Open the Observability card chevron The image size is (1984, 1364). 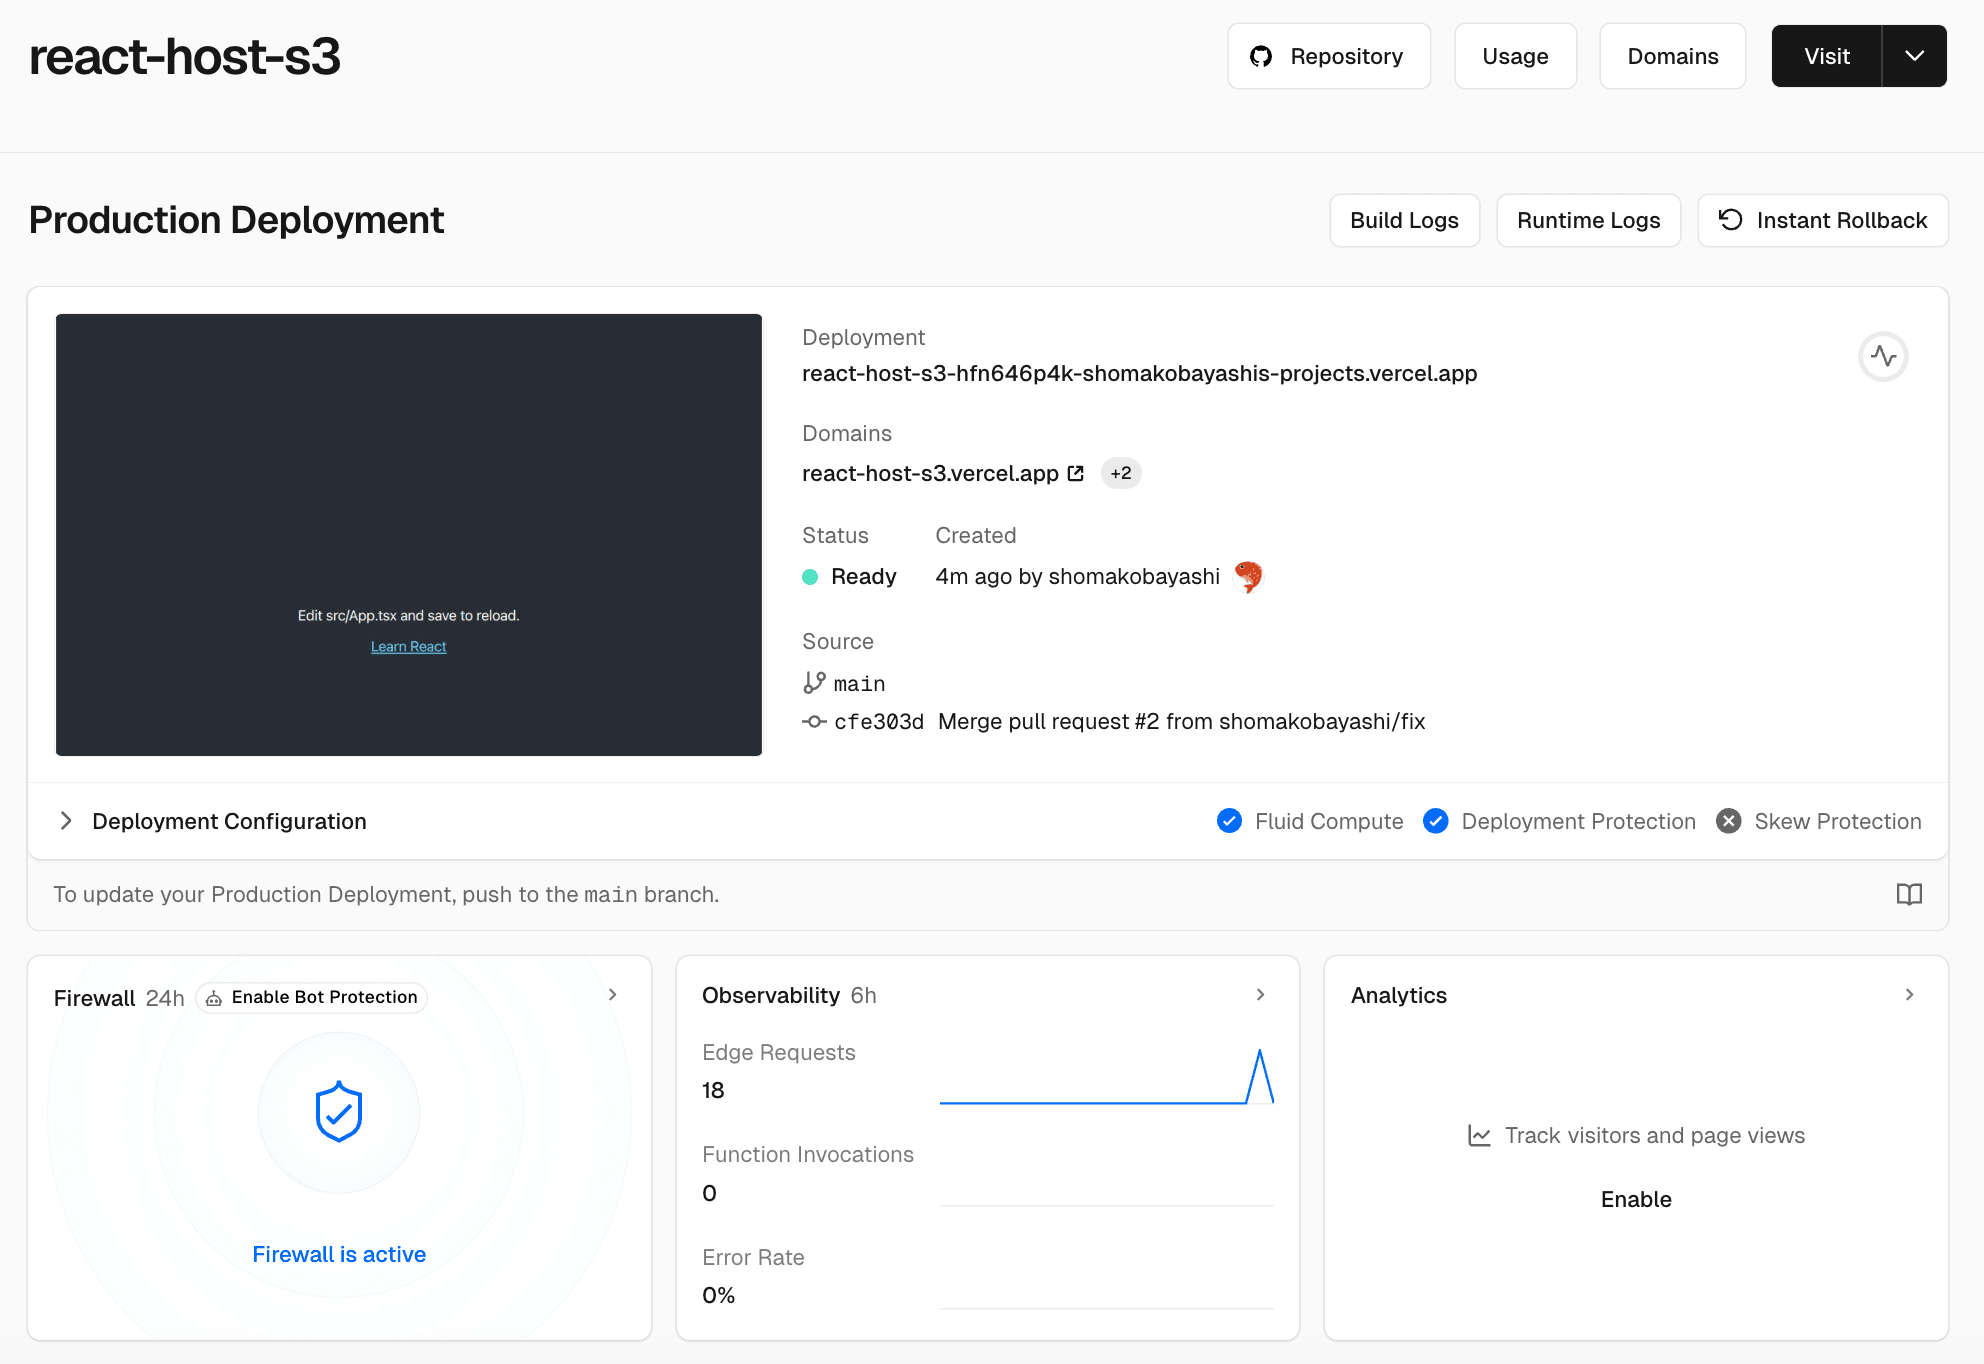[1261, 994]
